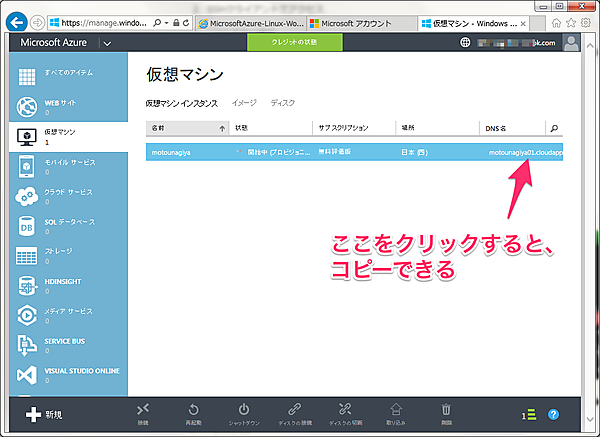
Task: Expand the Microsoft Azure header dropdown chevron
Action: click(107, 43)
